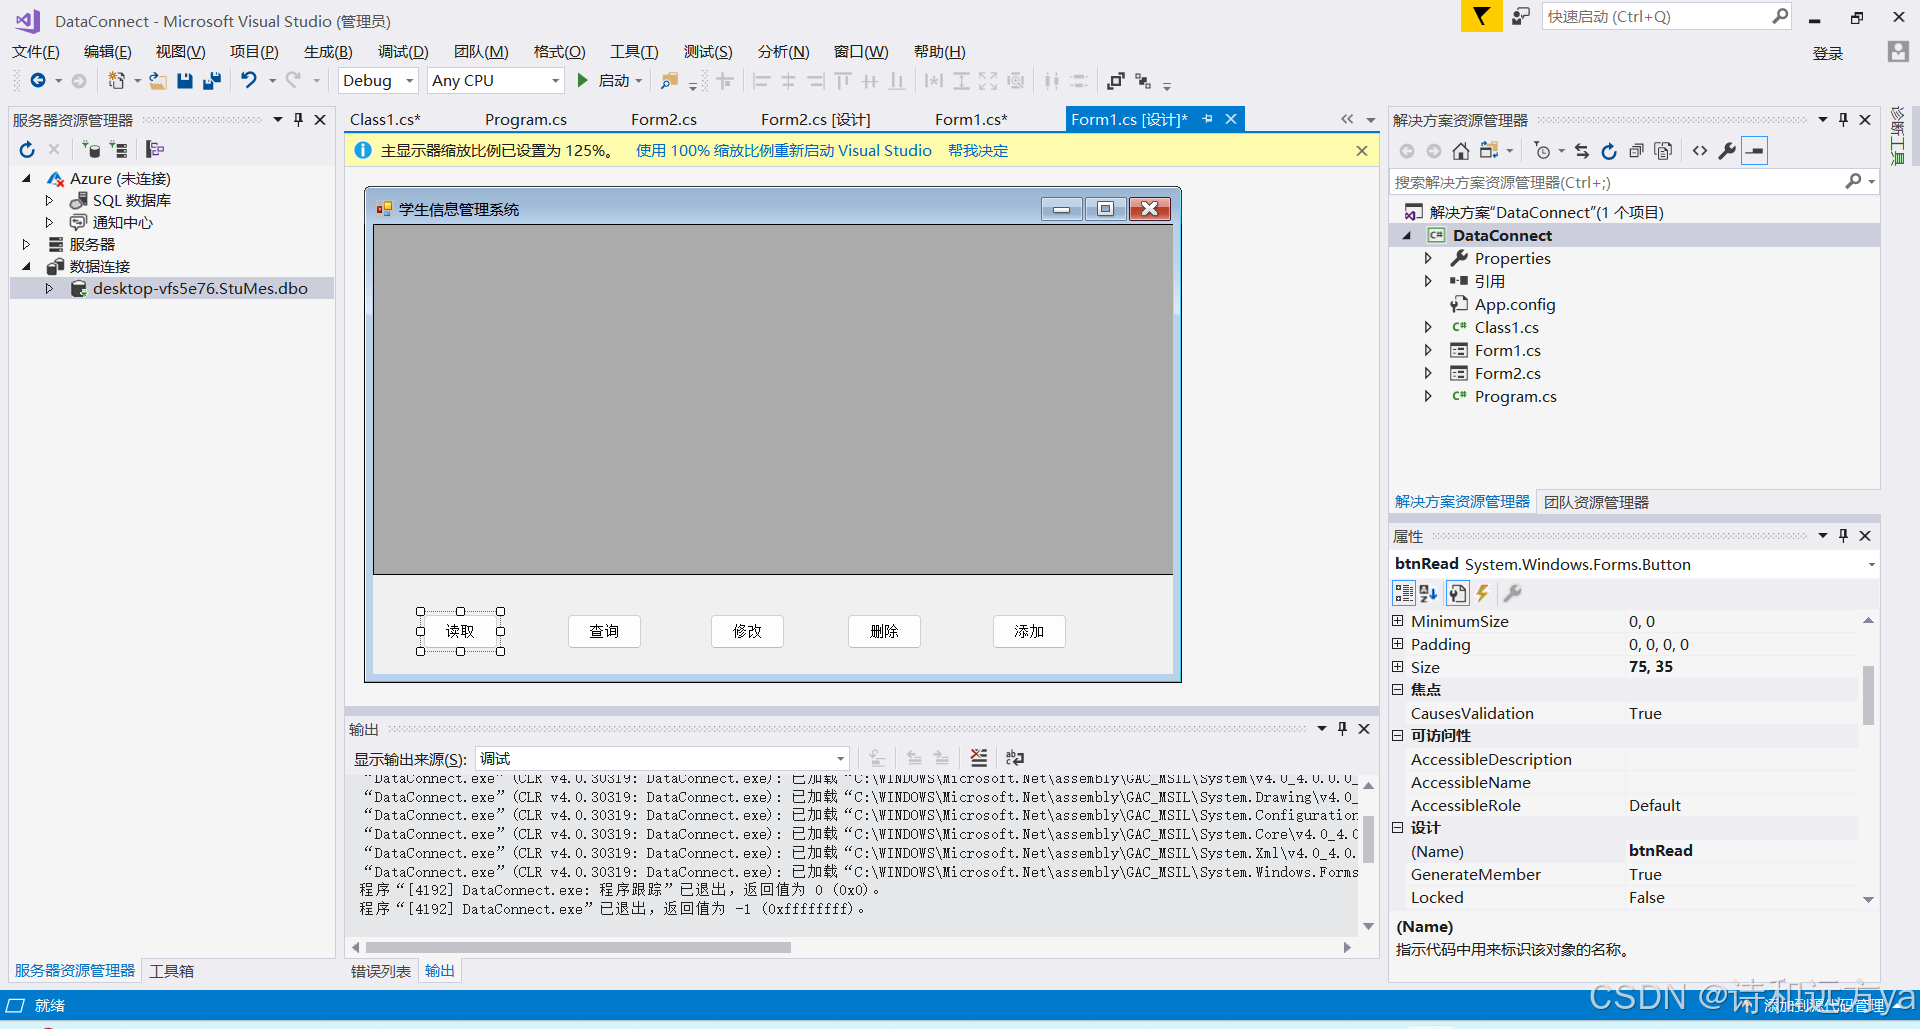
Task: Expand the Properties node in Solution Explorer
Action: pos(1428,258)
